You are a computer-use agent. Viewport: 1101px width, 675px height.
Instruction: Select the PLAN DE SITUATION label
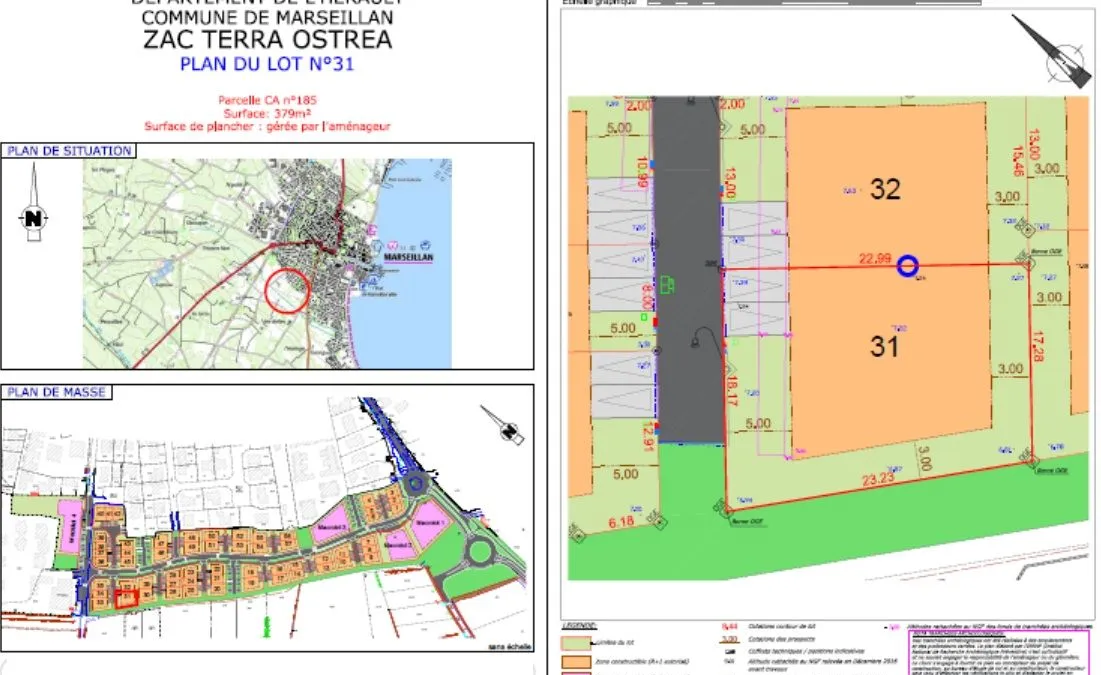coord(69,150)
